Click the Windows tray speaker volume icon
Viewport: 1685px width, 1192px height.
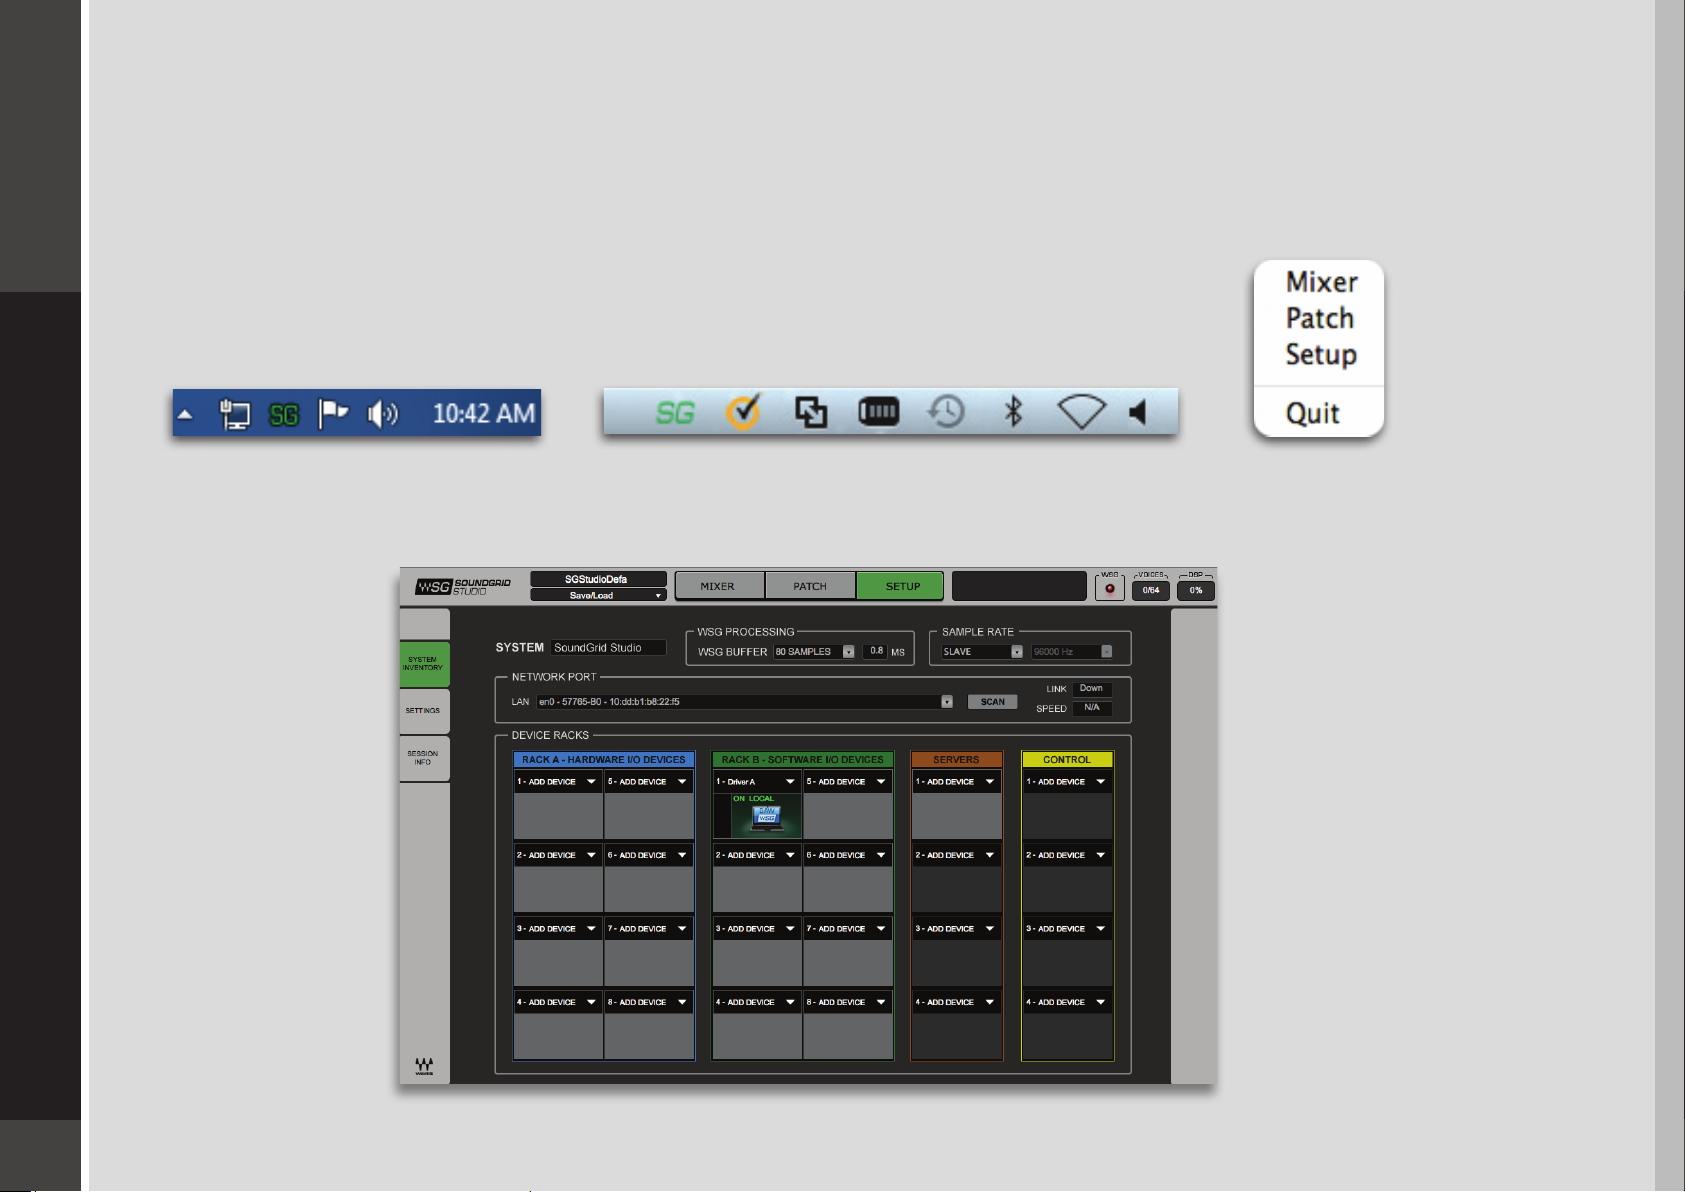coord(382,413)
